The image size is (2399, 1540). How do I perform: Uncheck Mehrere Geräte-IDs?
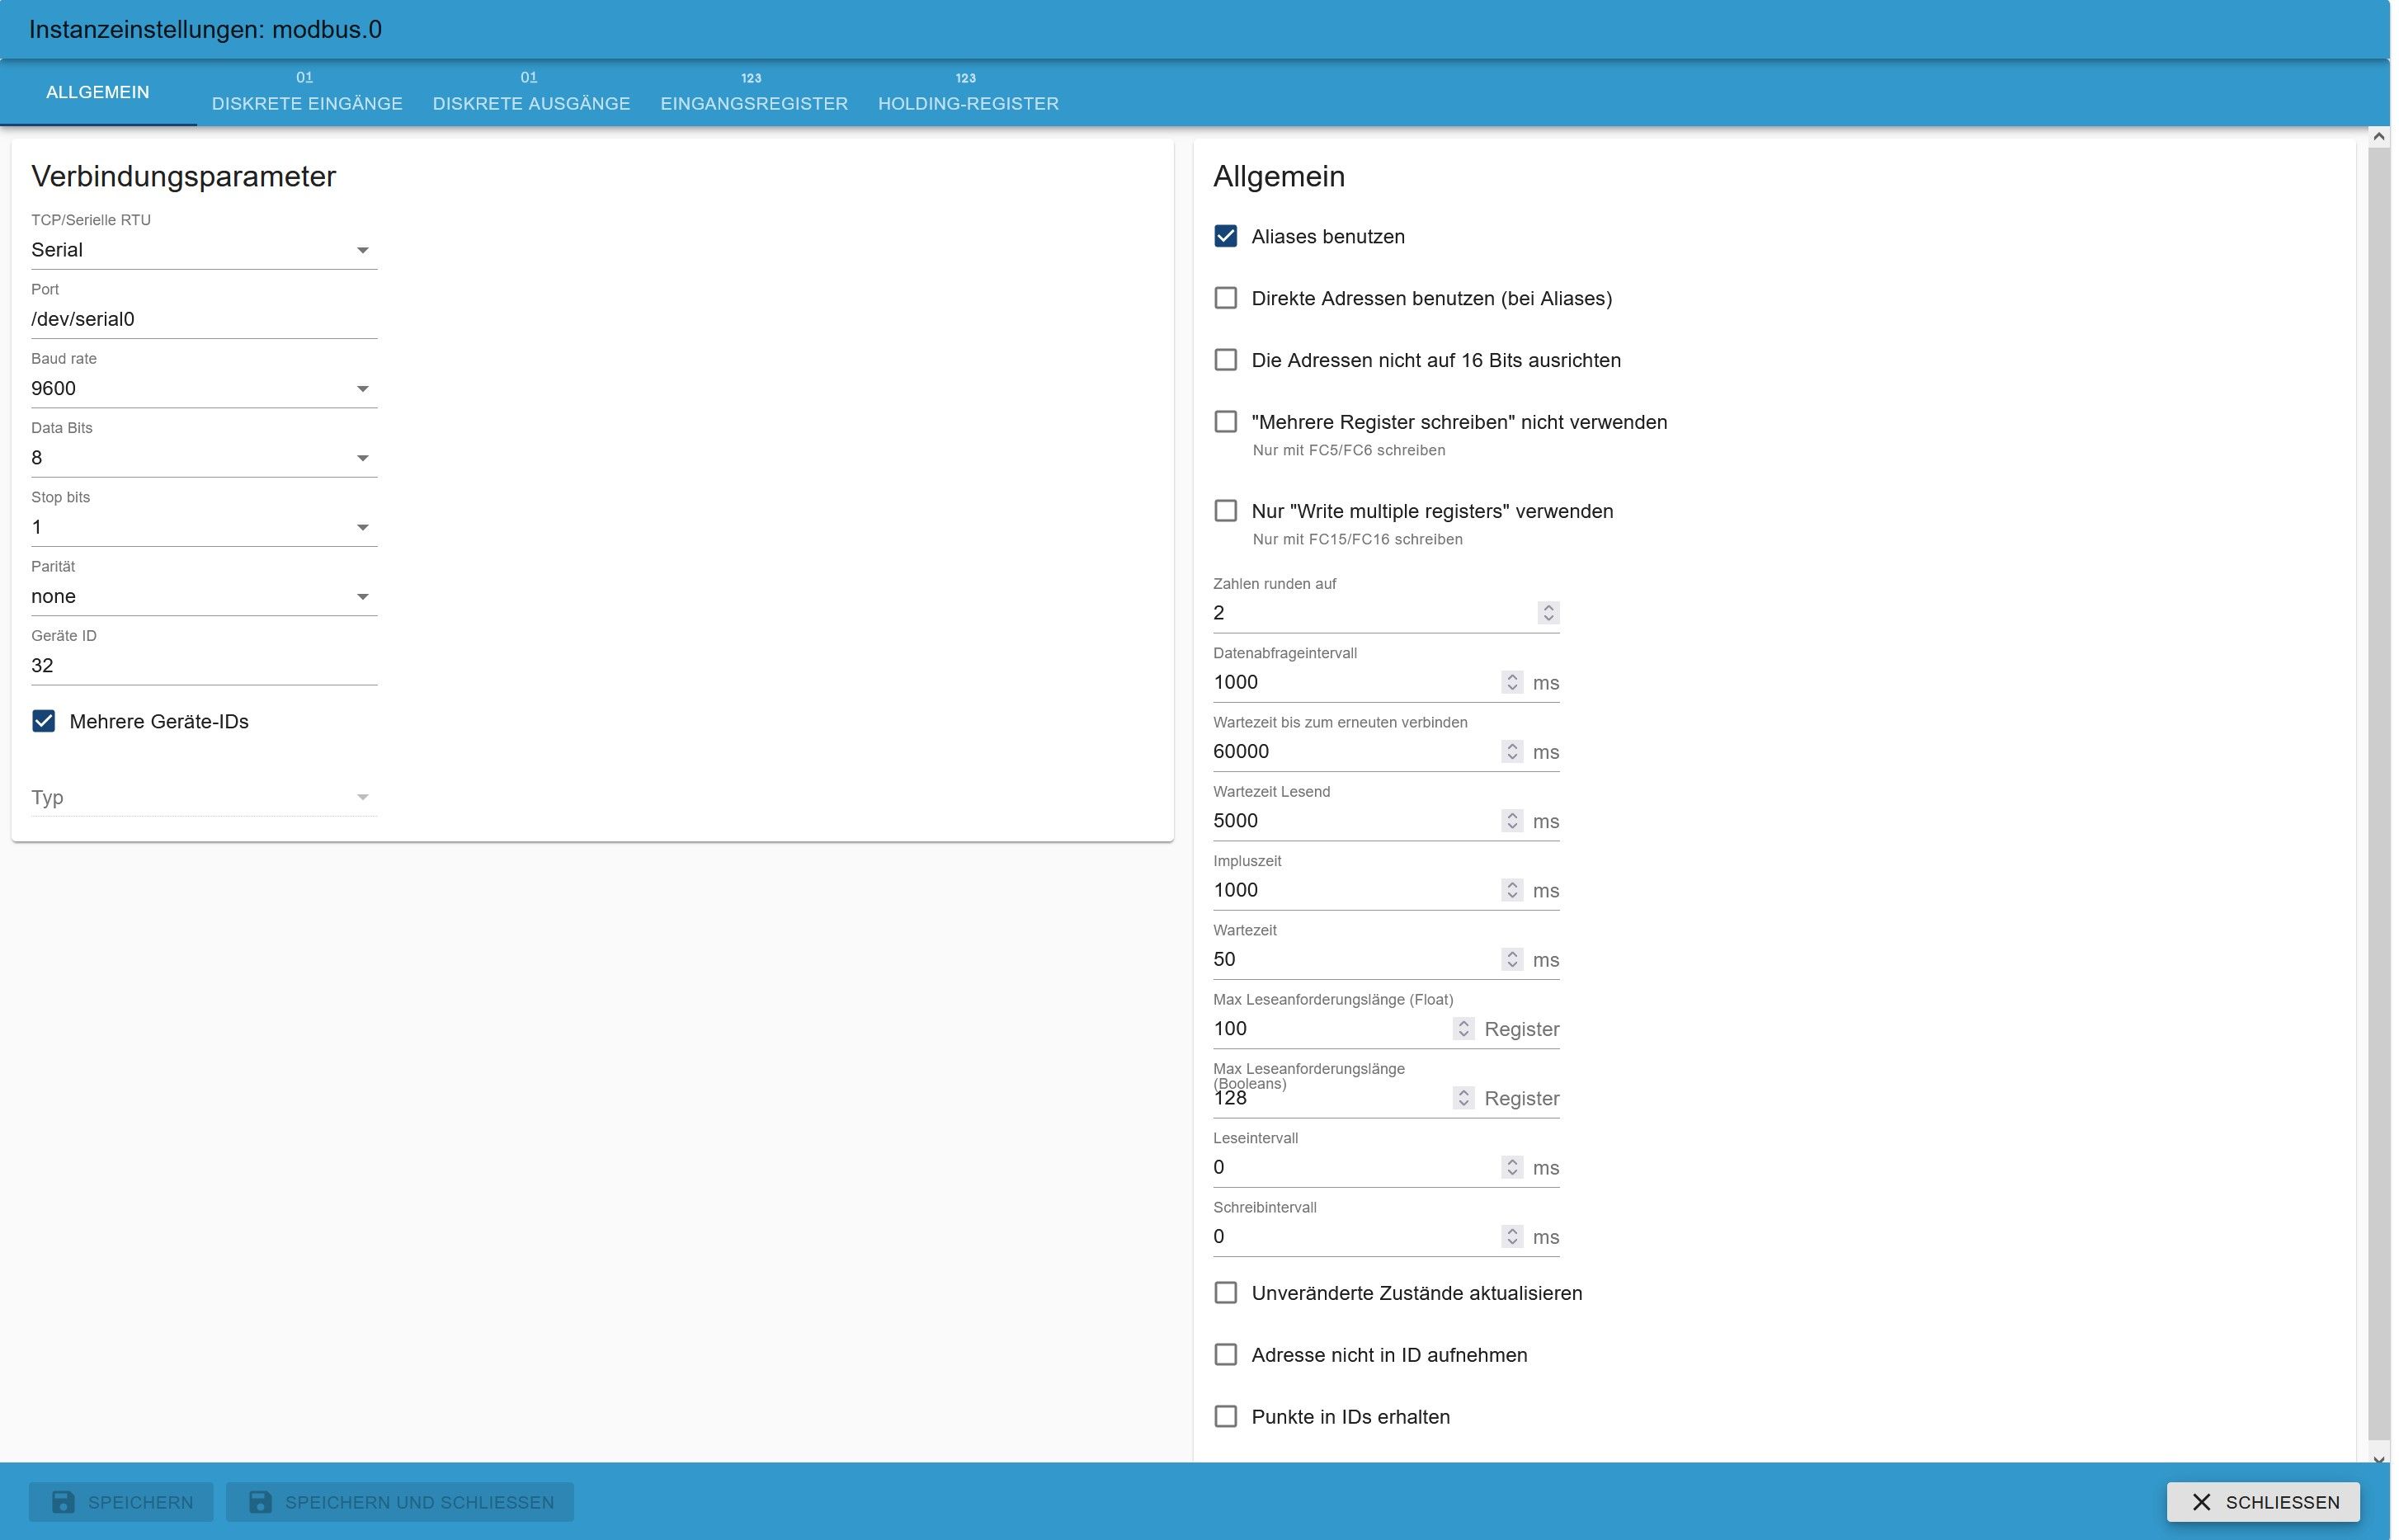[x=44, y=722]
